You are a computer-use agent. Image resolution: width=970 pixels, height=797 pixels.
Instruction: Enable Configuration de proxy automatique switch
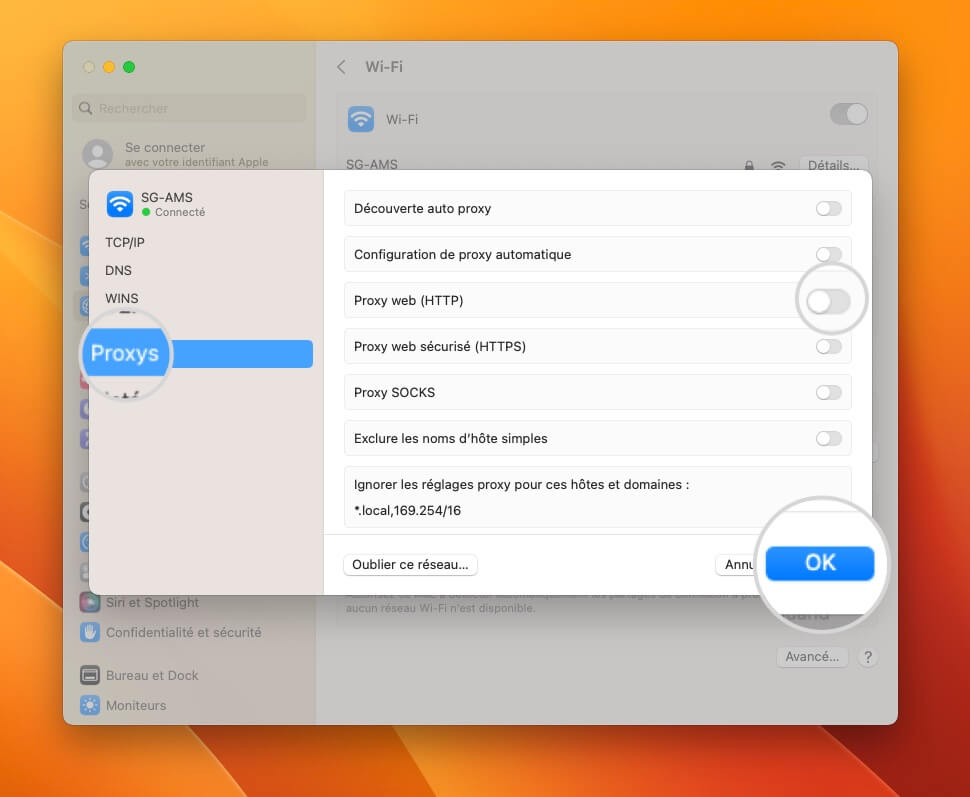(828, 254)
